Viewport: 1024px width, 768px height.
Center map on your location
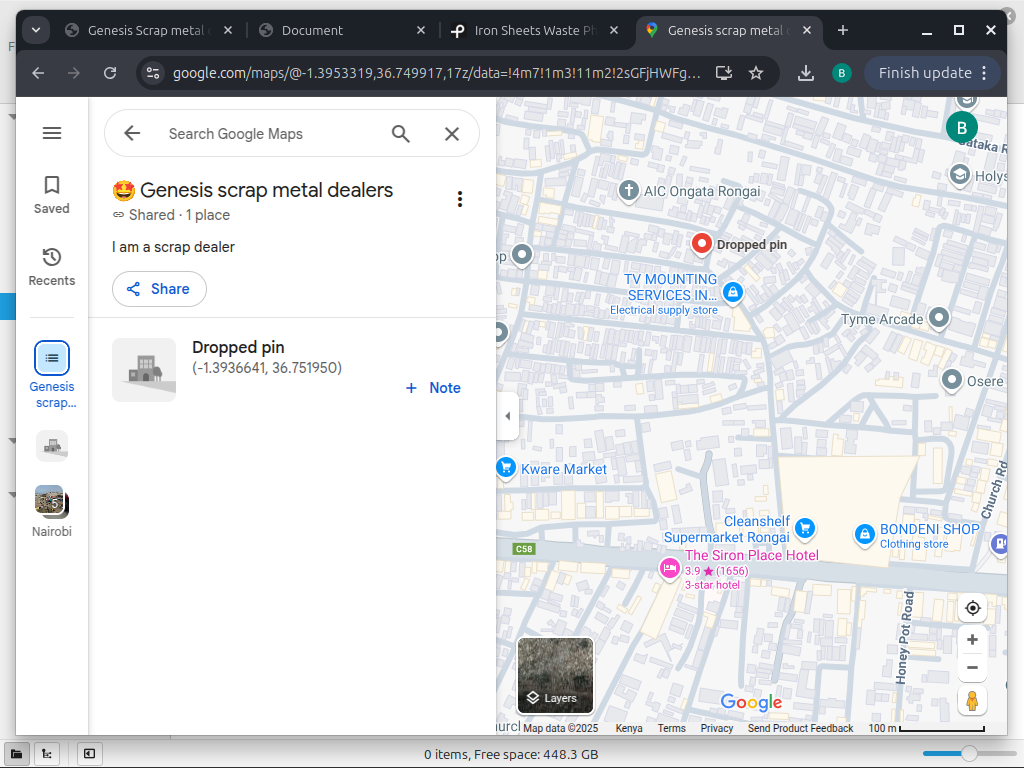(972, 608)
